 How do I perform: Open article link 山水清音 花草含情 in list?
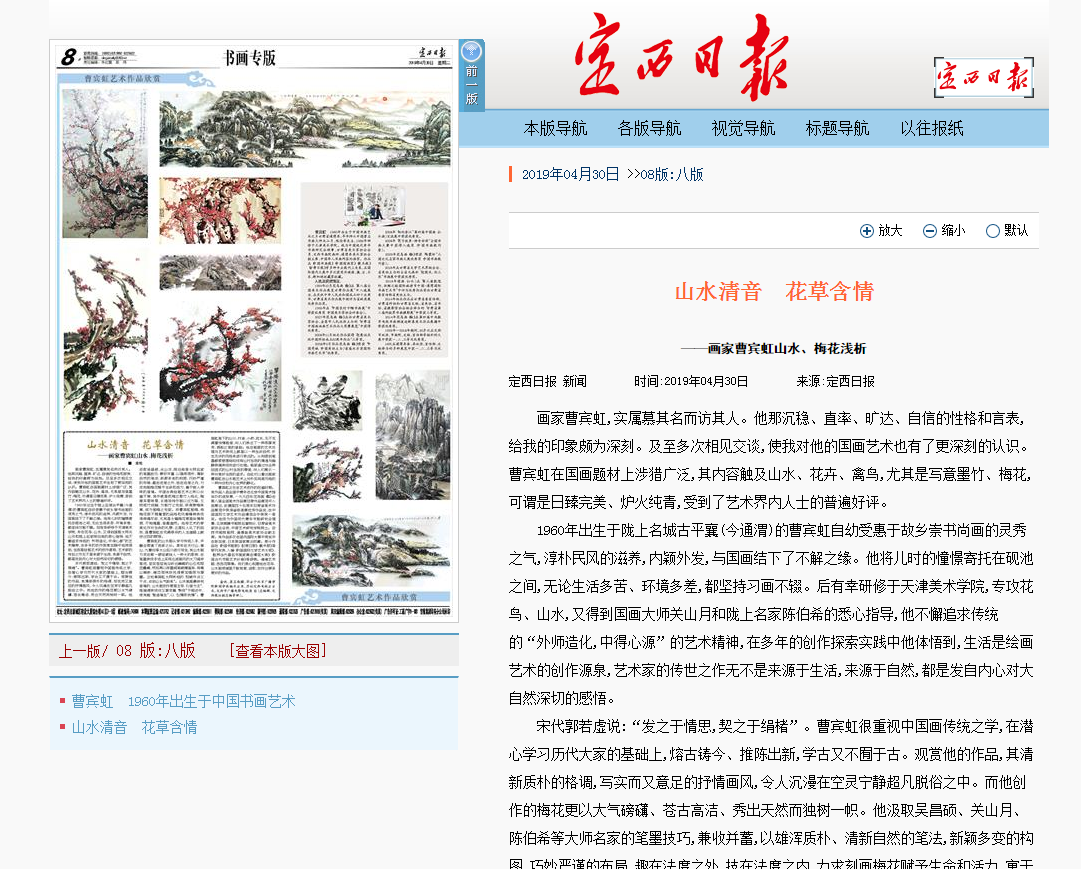134,727
